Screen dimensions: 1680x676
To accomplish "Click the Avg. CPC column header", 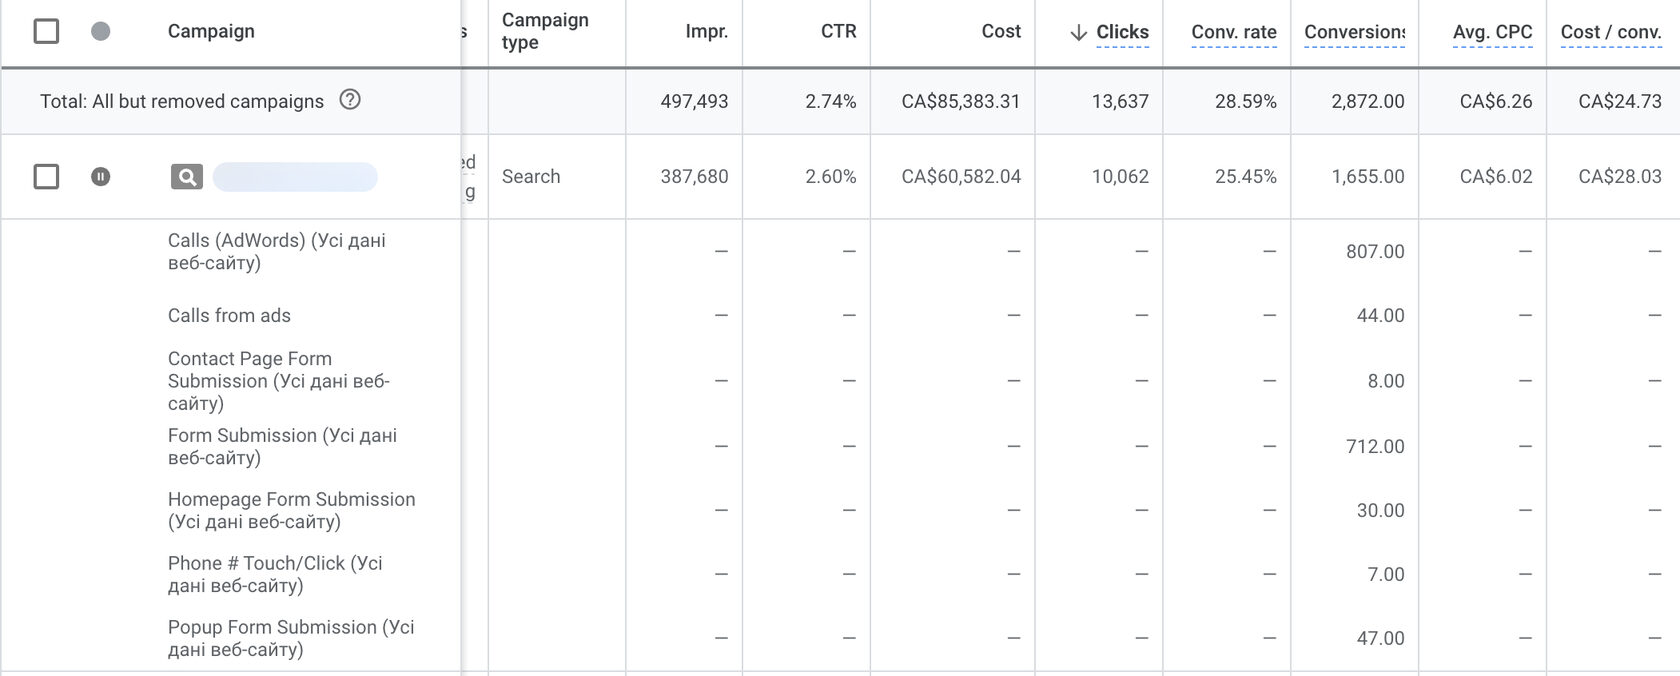I will pos(1492,32).
